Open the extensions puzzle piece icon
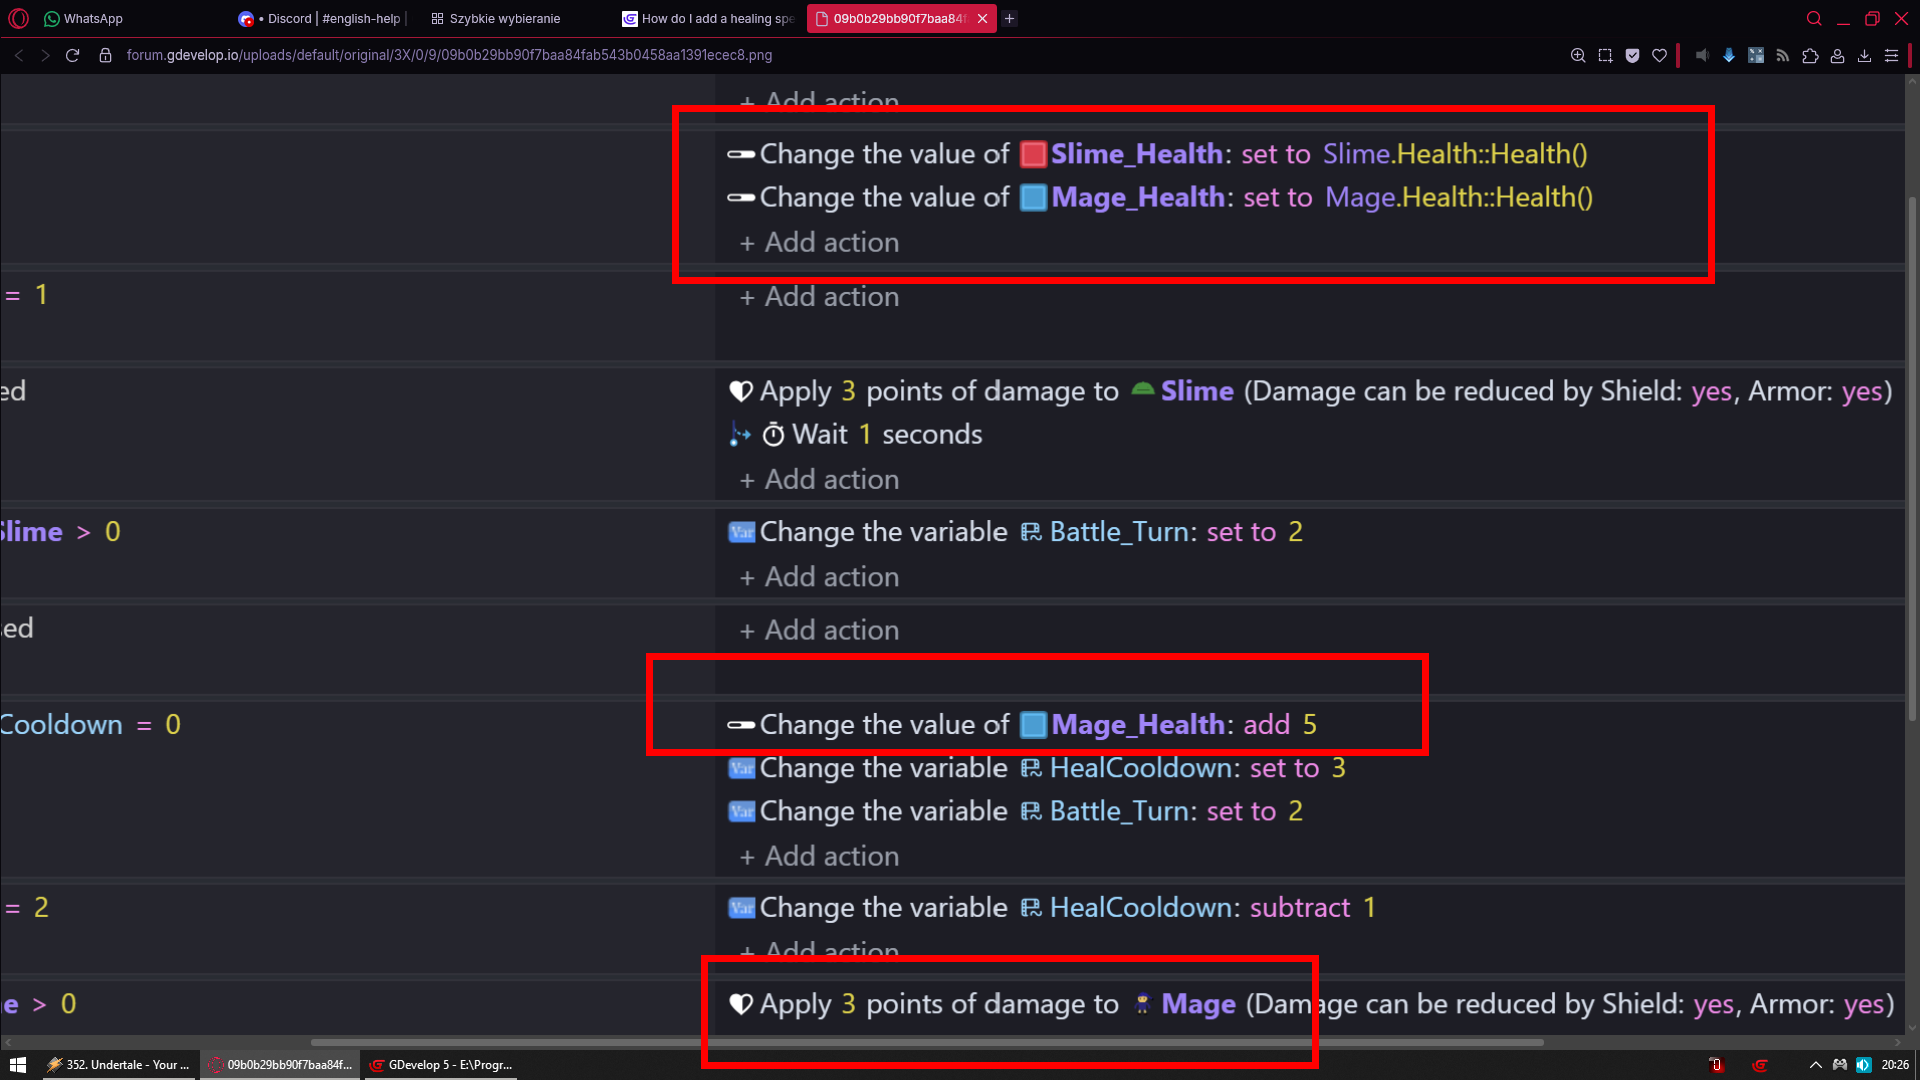This screenshot has width=1920, height=1080. 1810,55
